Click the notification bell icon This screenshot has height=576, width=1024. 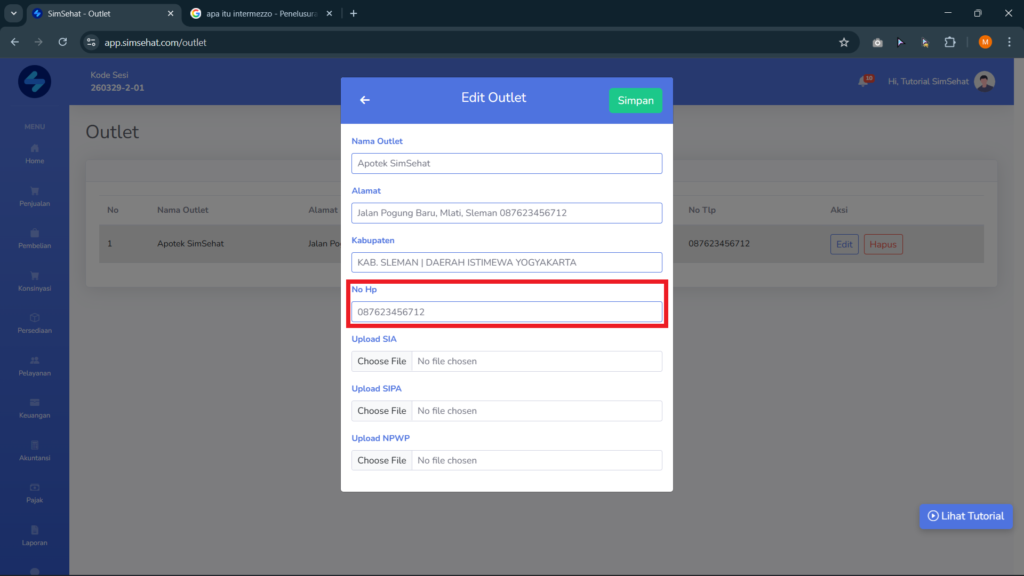[x=864, y=82]
